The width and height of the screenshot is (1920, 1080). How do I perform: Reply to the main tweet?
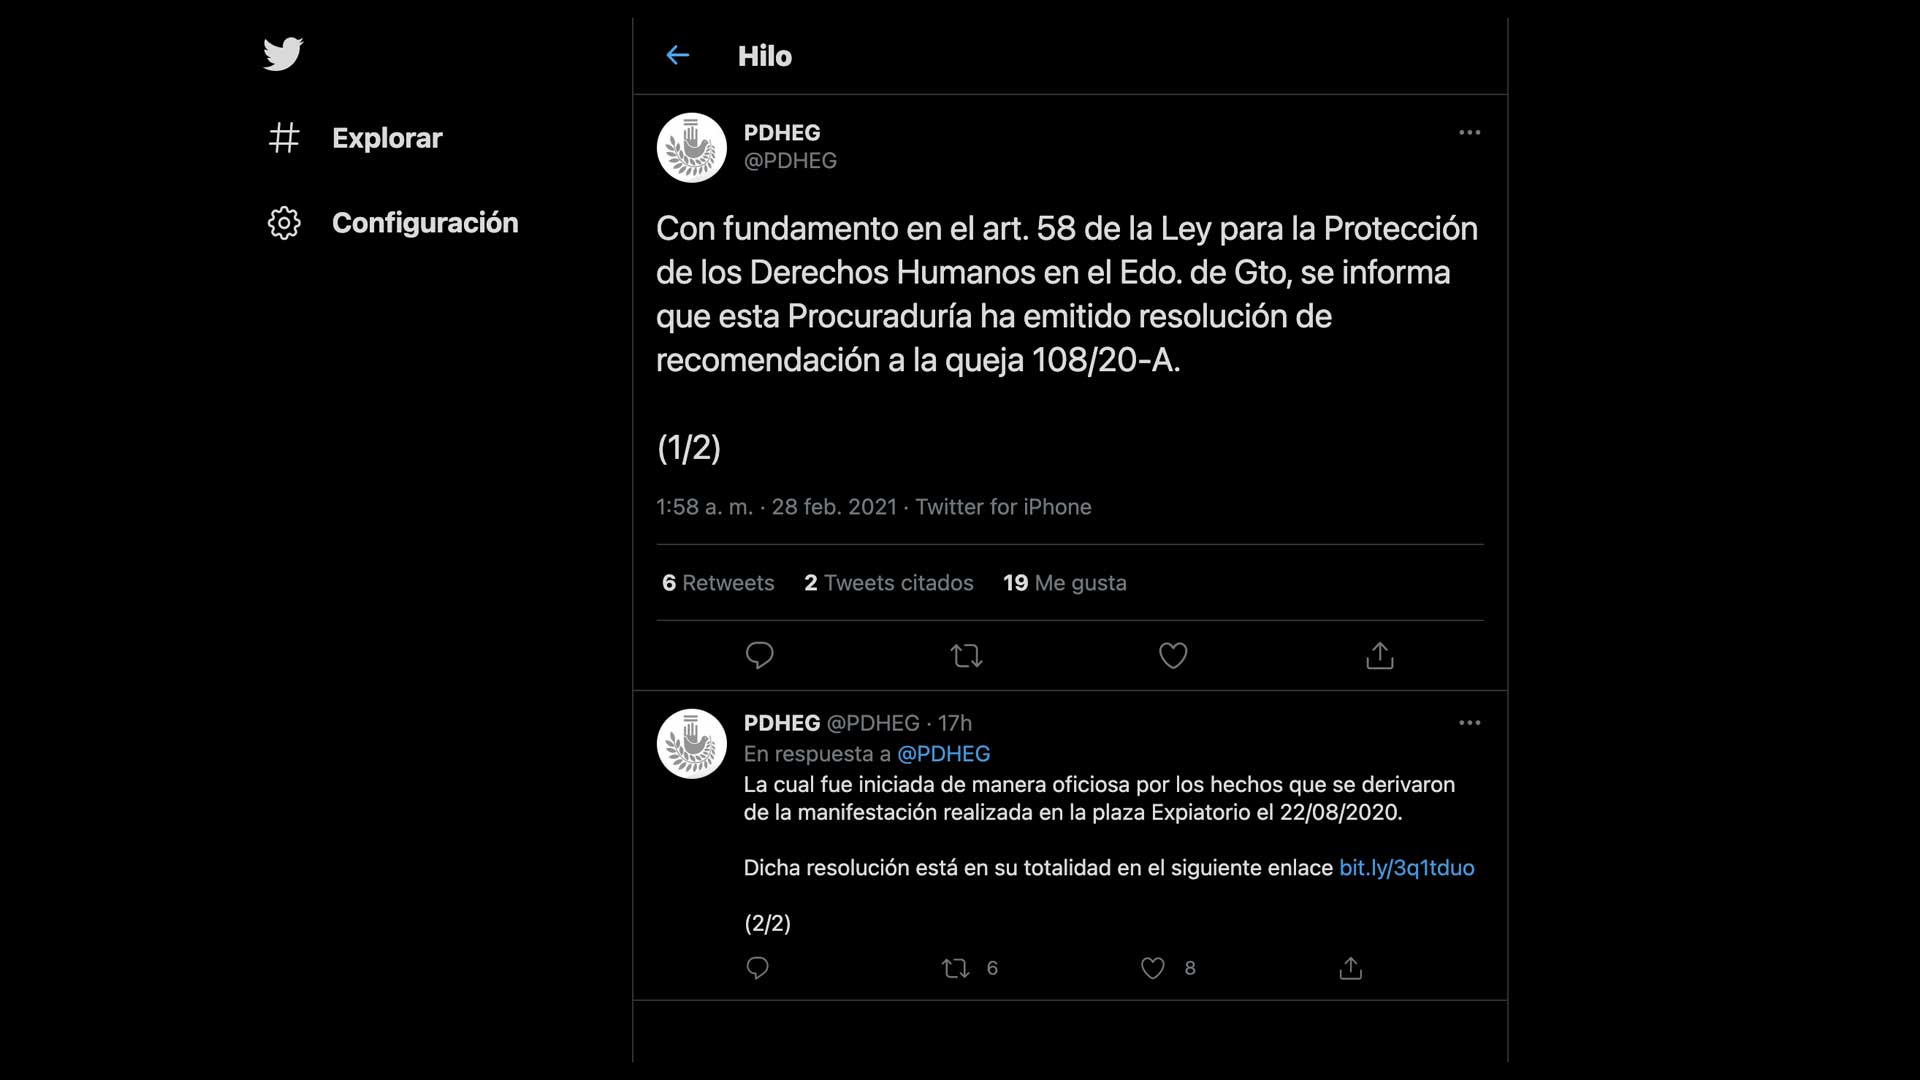pos(760,656)
